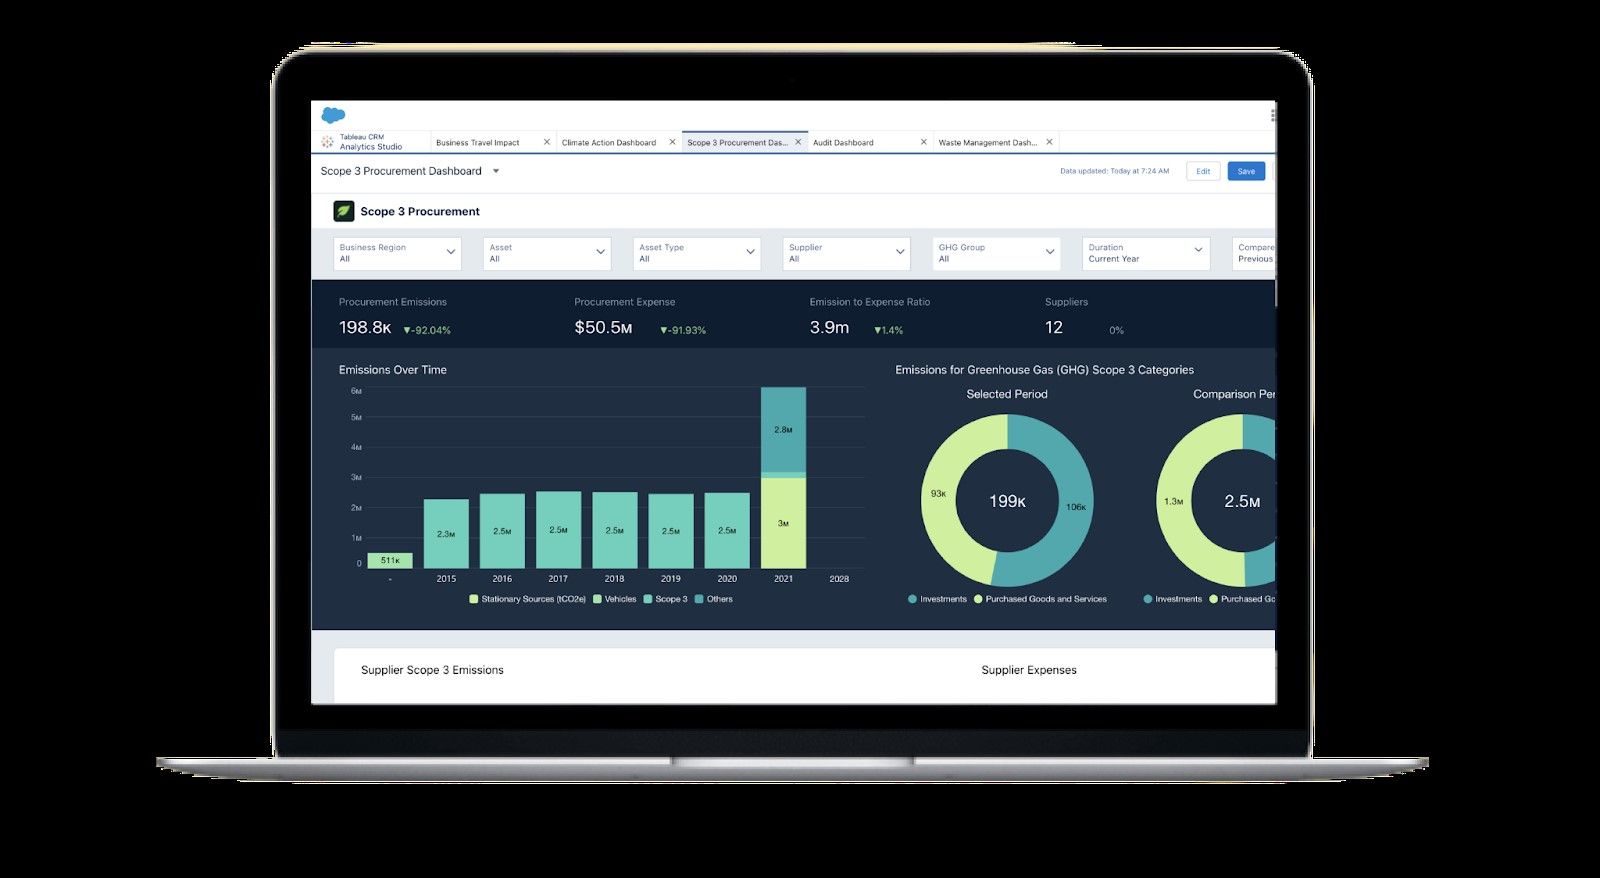Close the Waste Management Dashboard tab

1049,142
